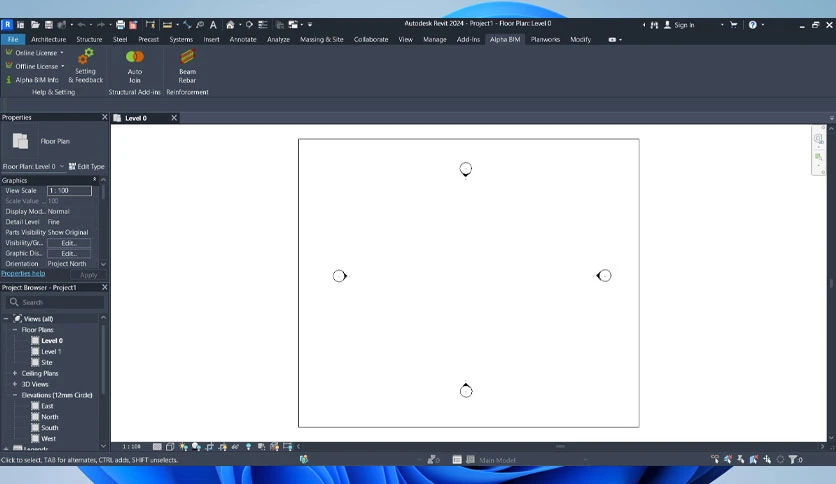
Task: Open Default 3D View house icon
Action: (230, 25)
